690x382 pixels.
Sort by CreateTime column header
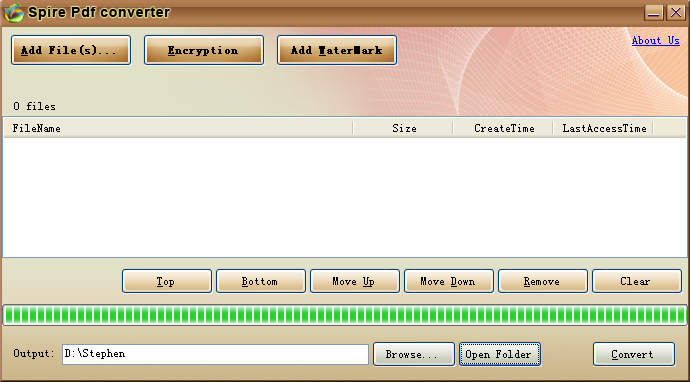tap(503, 128)
